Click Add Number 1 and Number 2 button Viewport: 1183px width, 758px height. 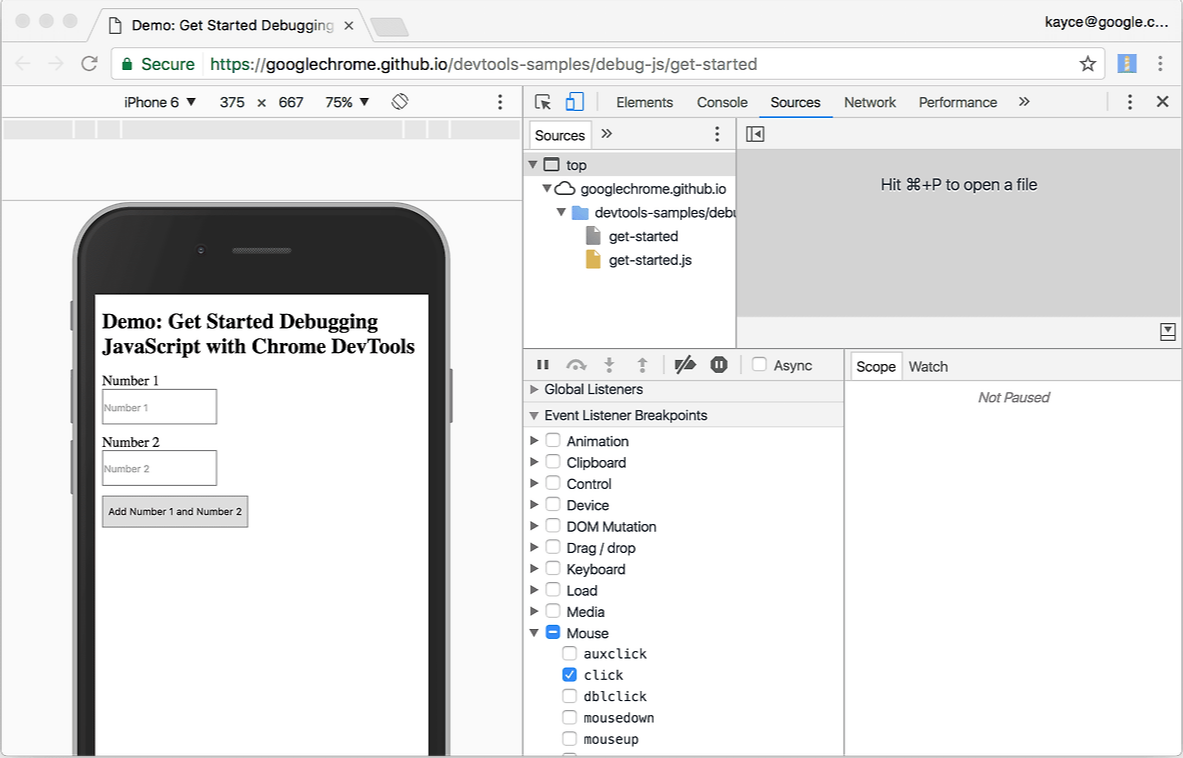[175, 511]
